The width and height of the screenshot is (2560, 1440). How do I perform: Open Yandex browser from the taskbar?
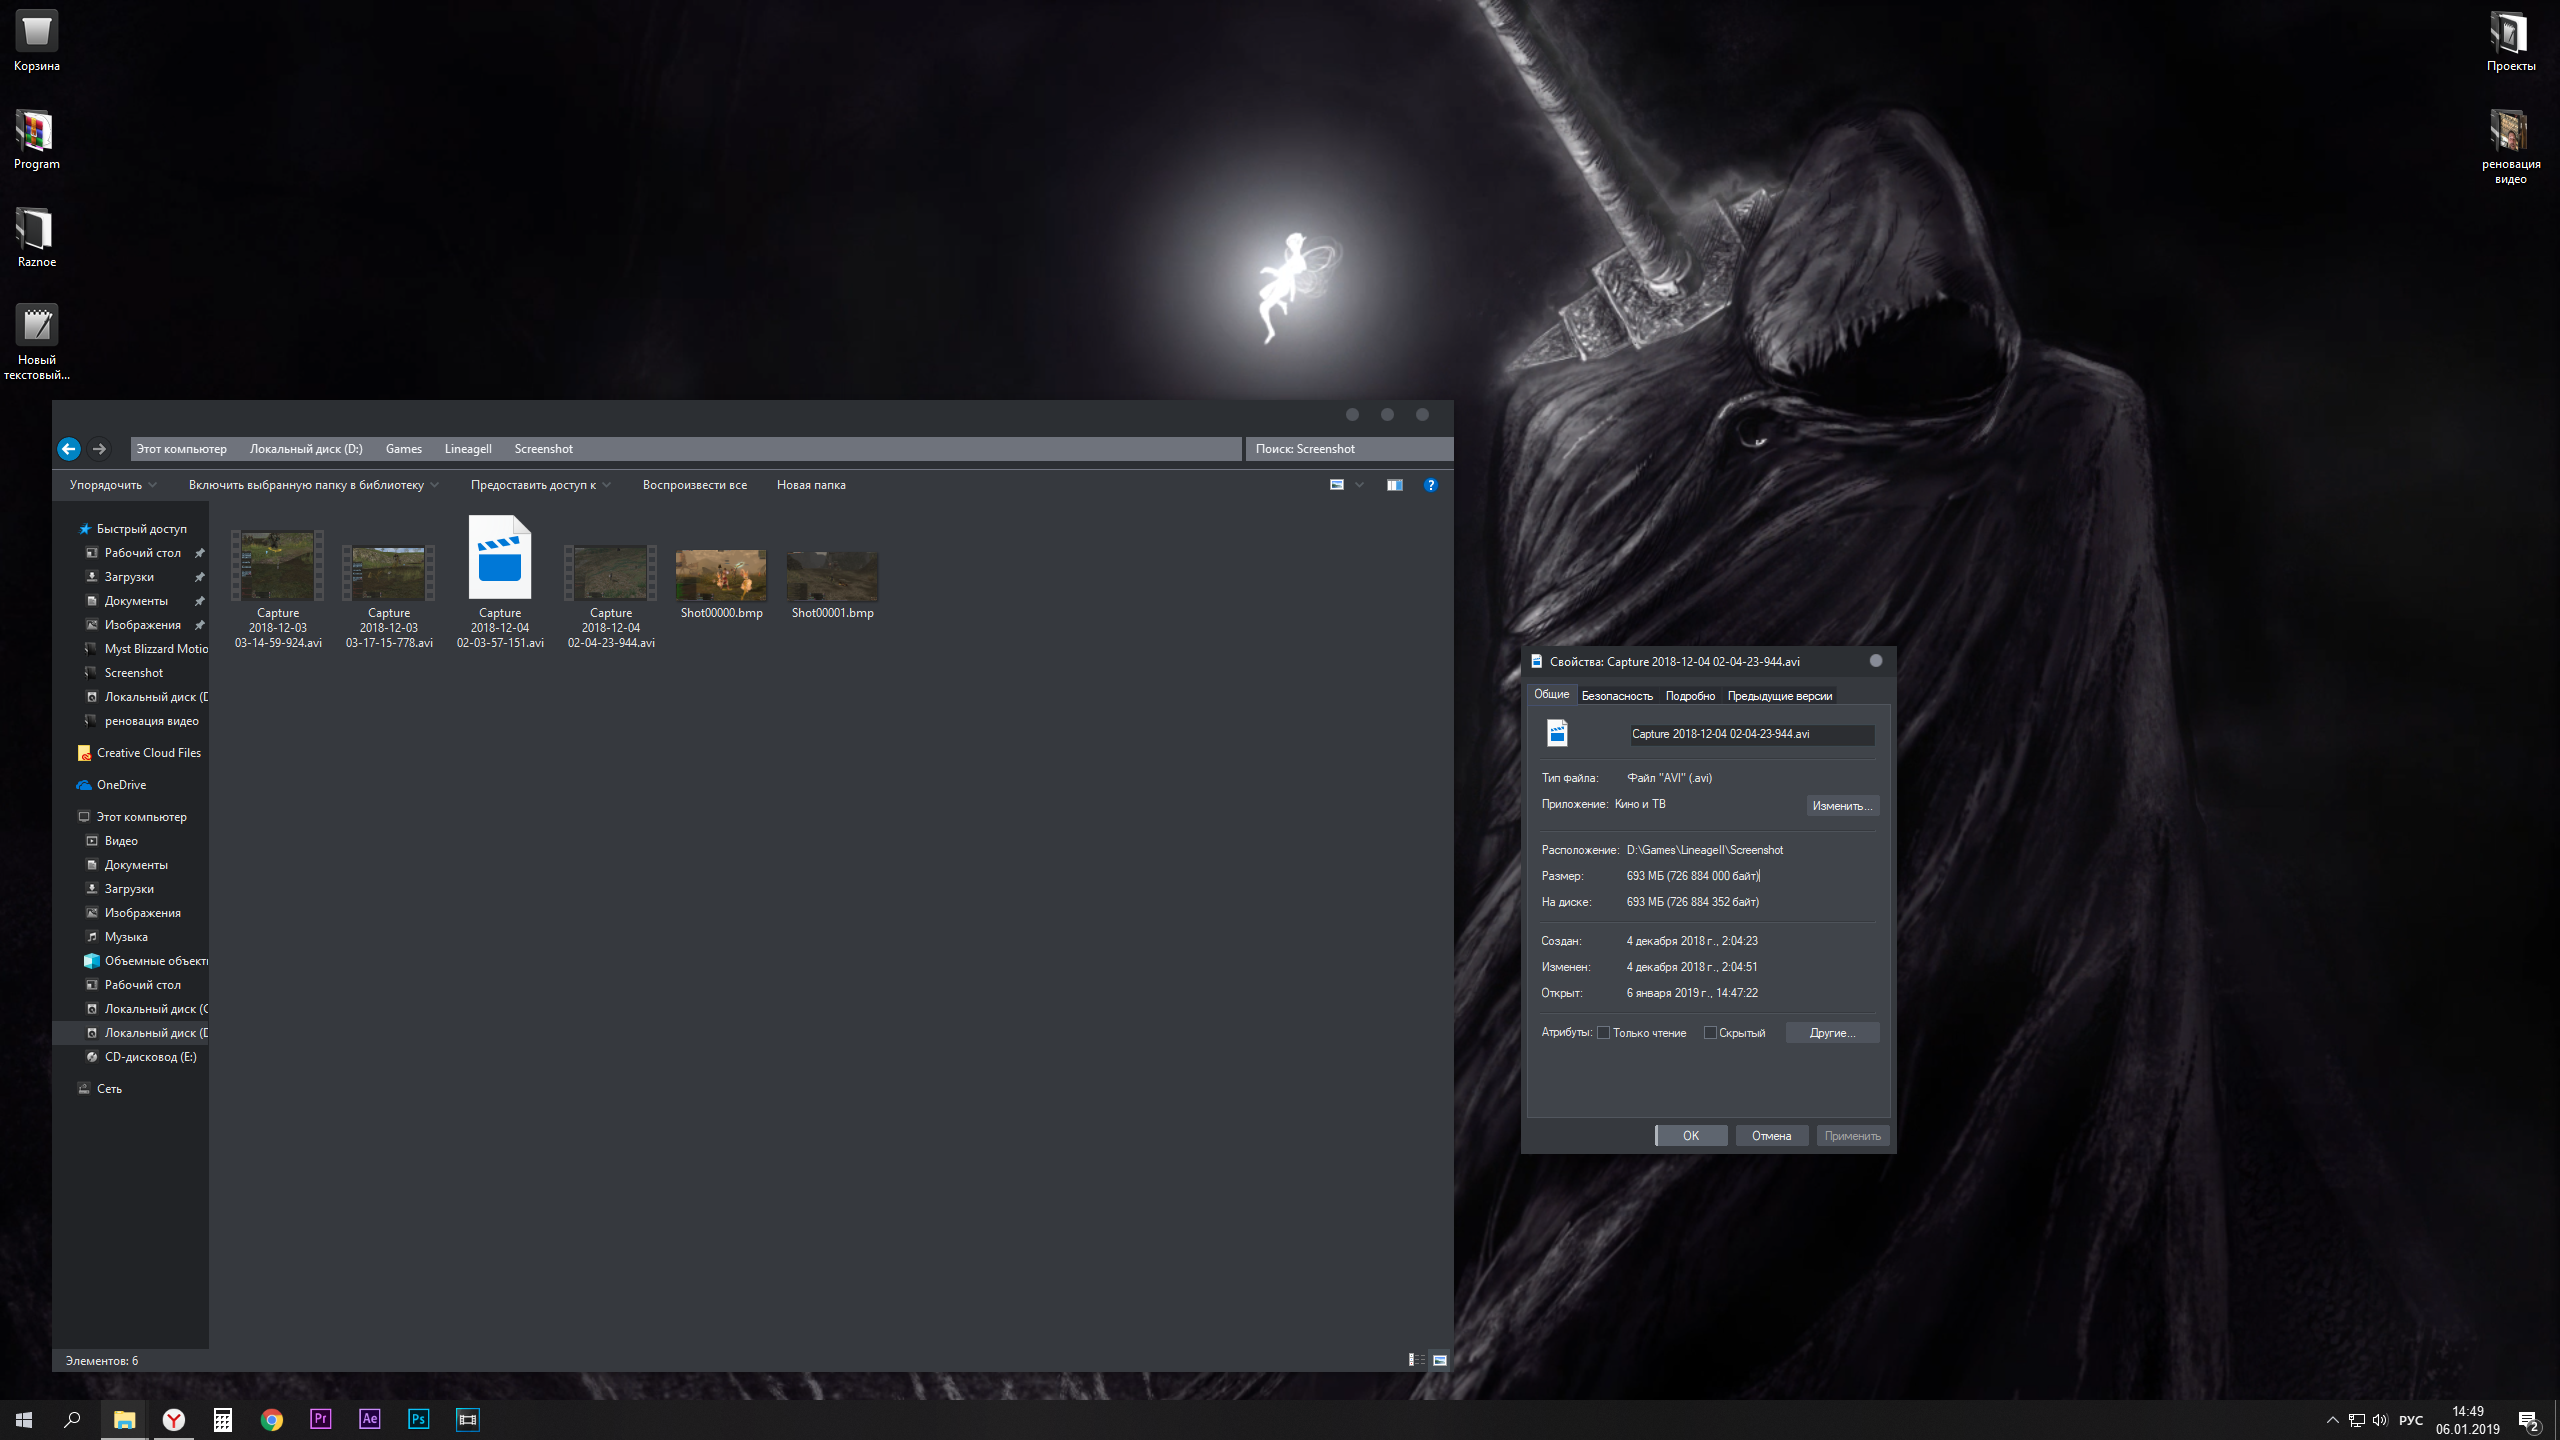173,1419
